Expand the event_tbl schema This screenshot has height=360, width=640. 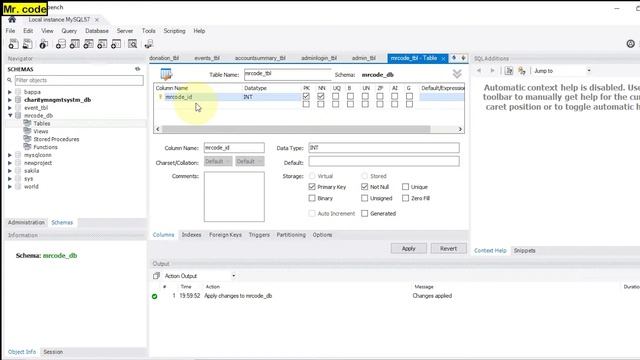pos(10,108)
